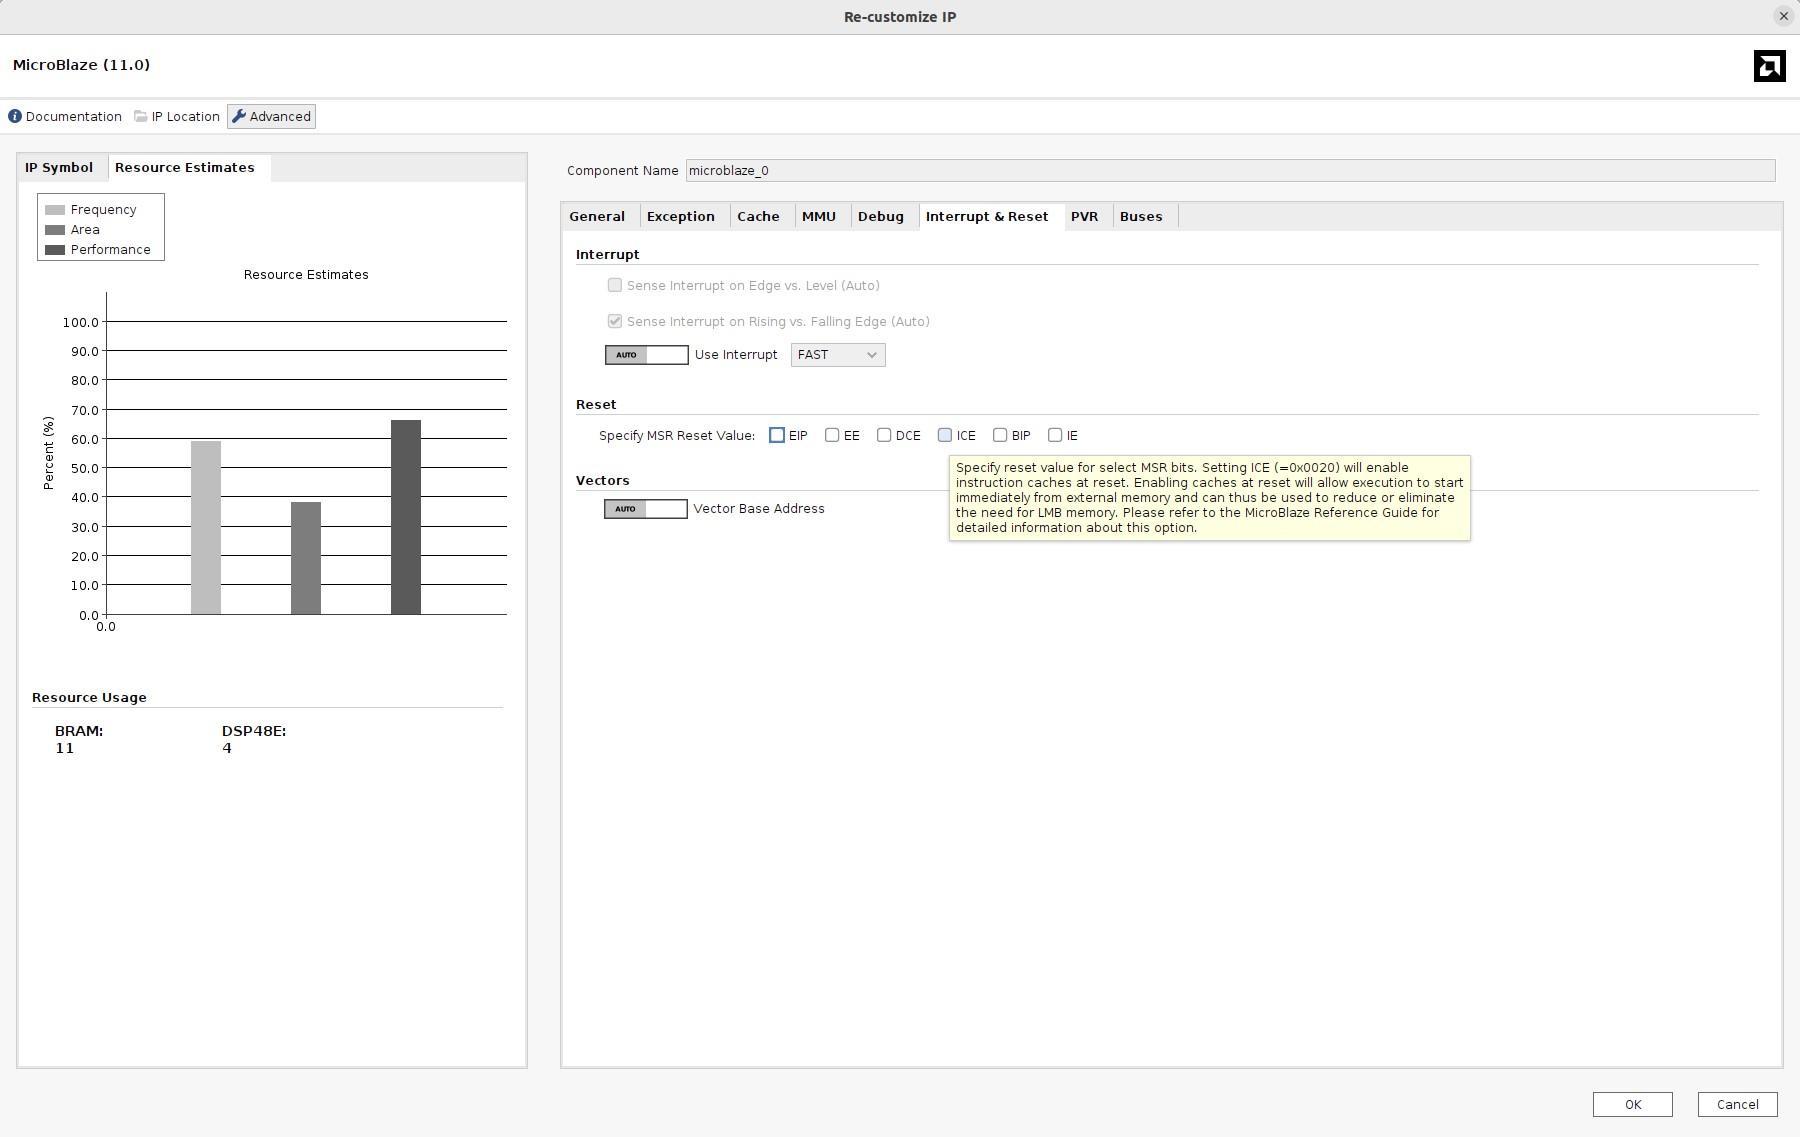Click the Frequency bar in chart
Image resolution: width=1800 pixels, height=1137 pixels.
pyautogui.click(x=206, y=528)
